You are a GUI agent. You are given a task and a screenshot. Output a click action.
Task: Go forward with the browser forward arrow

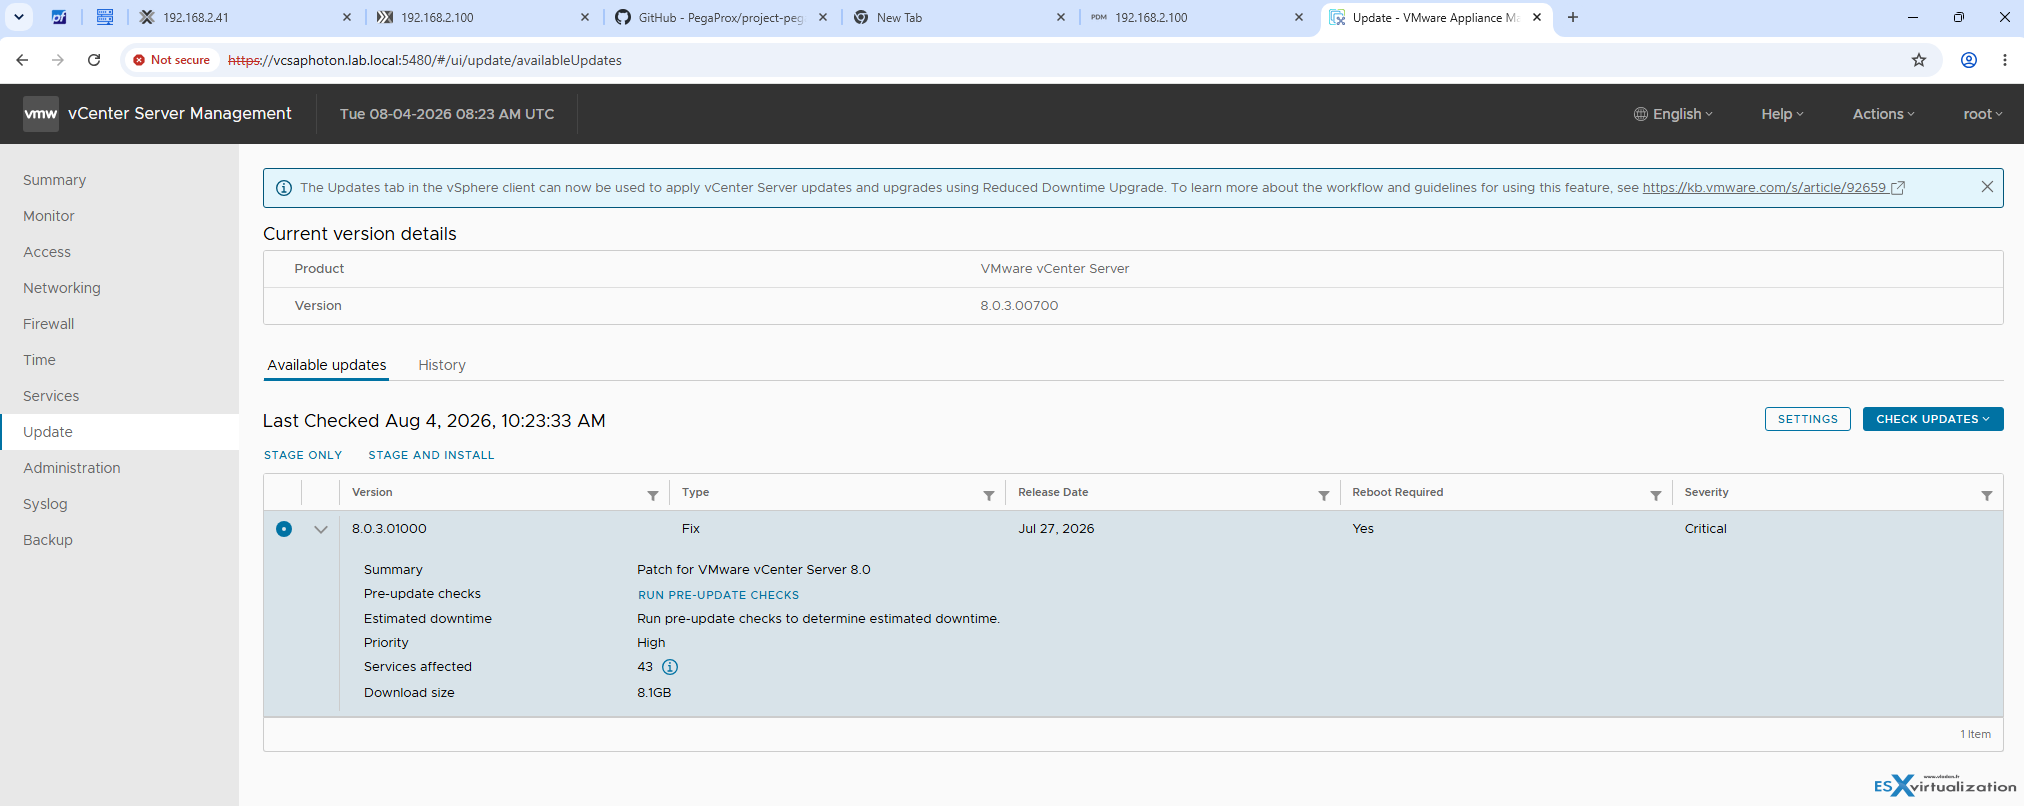[x=58, y=60]
